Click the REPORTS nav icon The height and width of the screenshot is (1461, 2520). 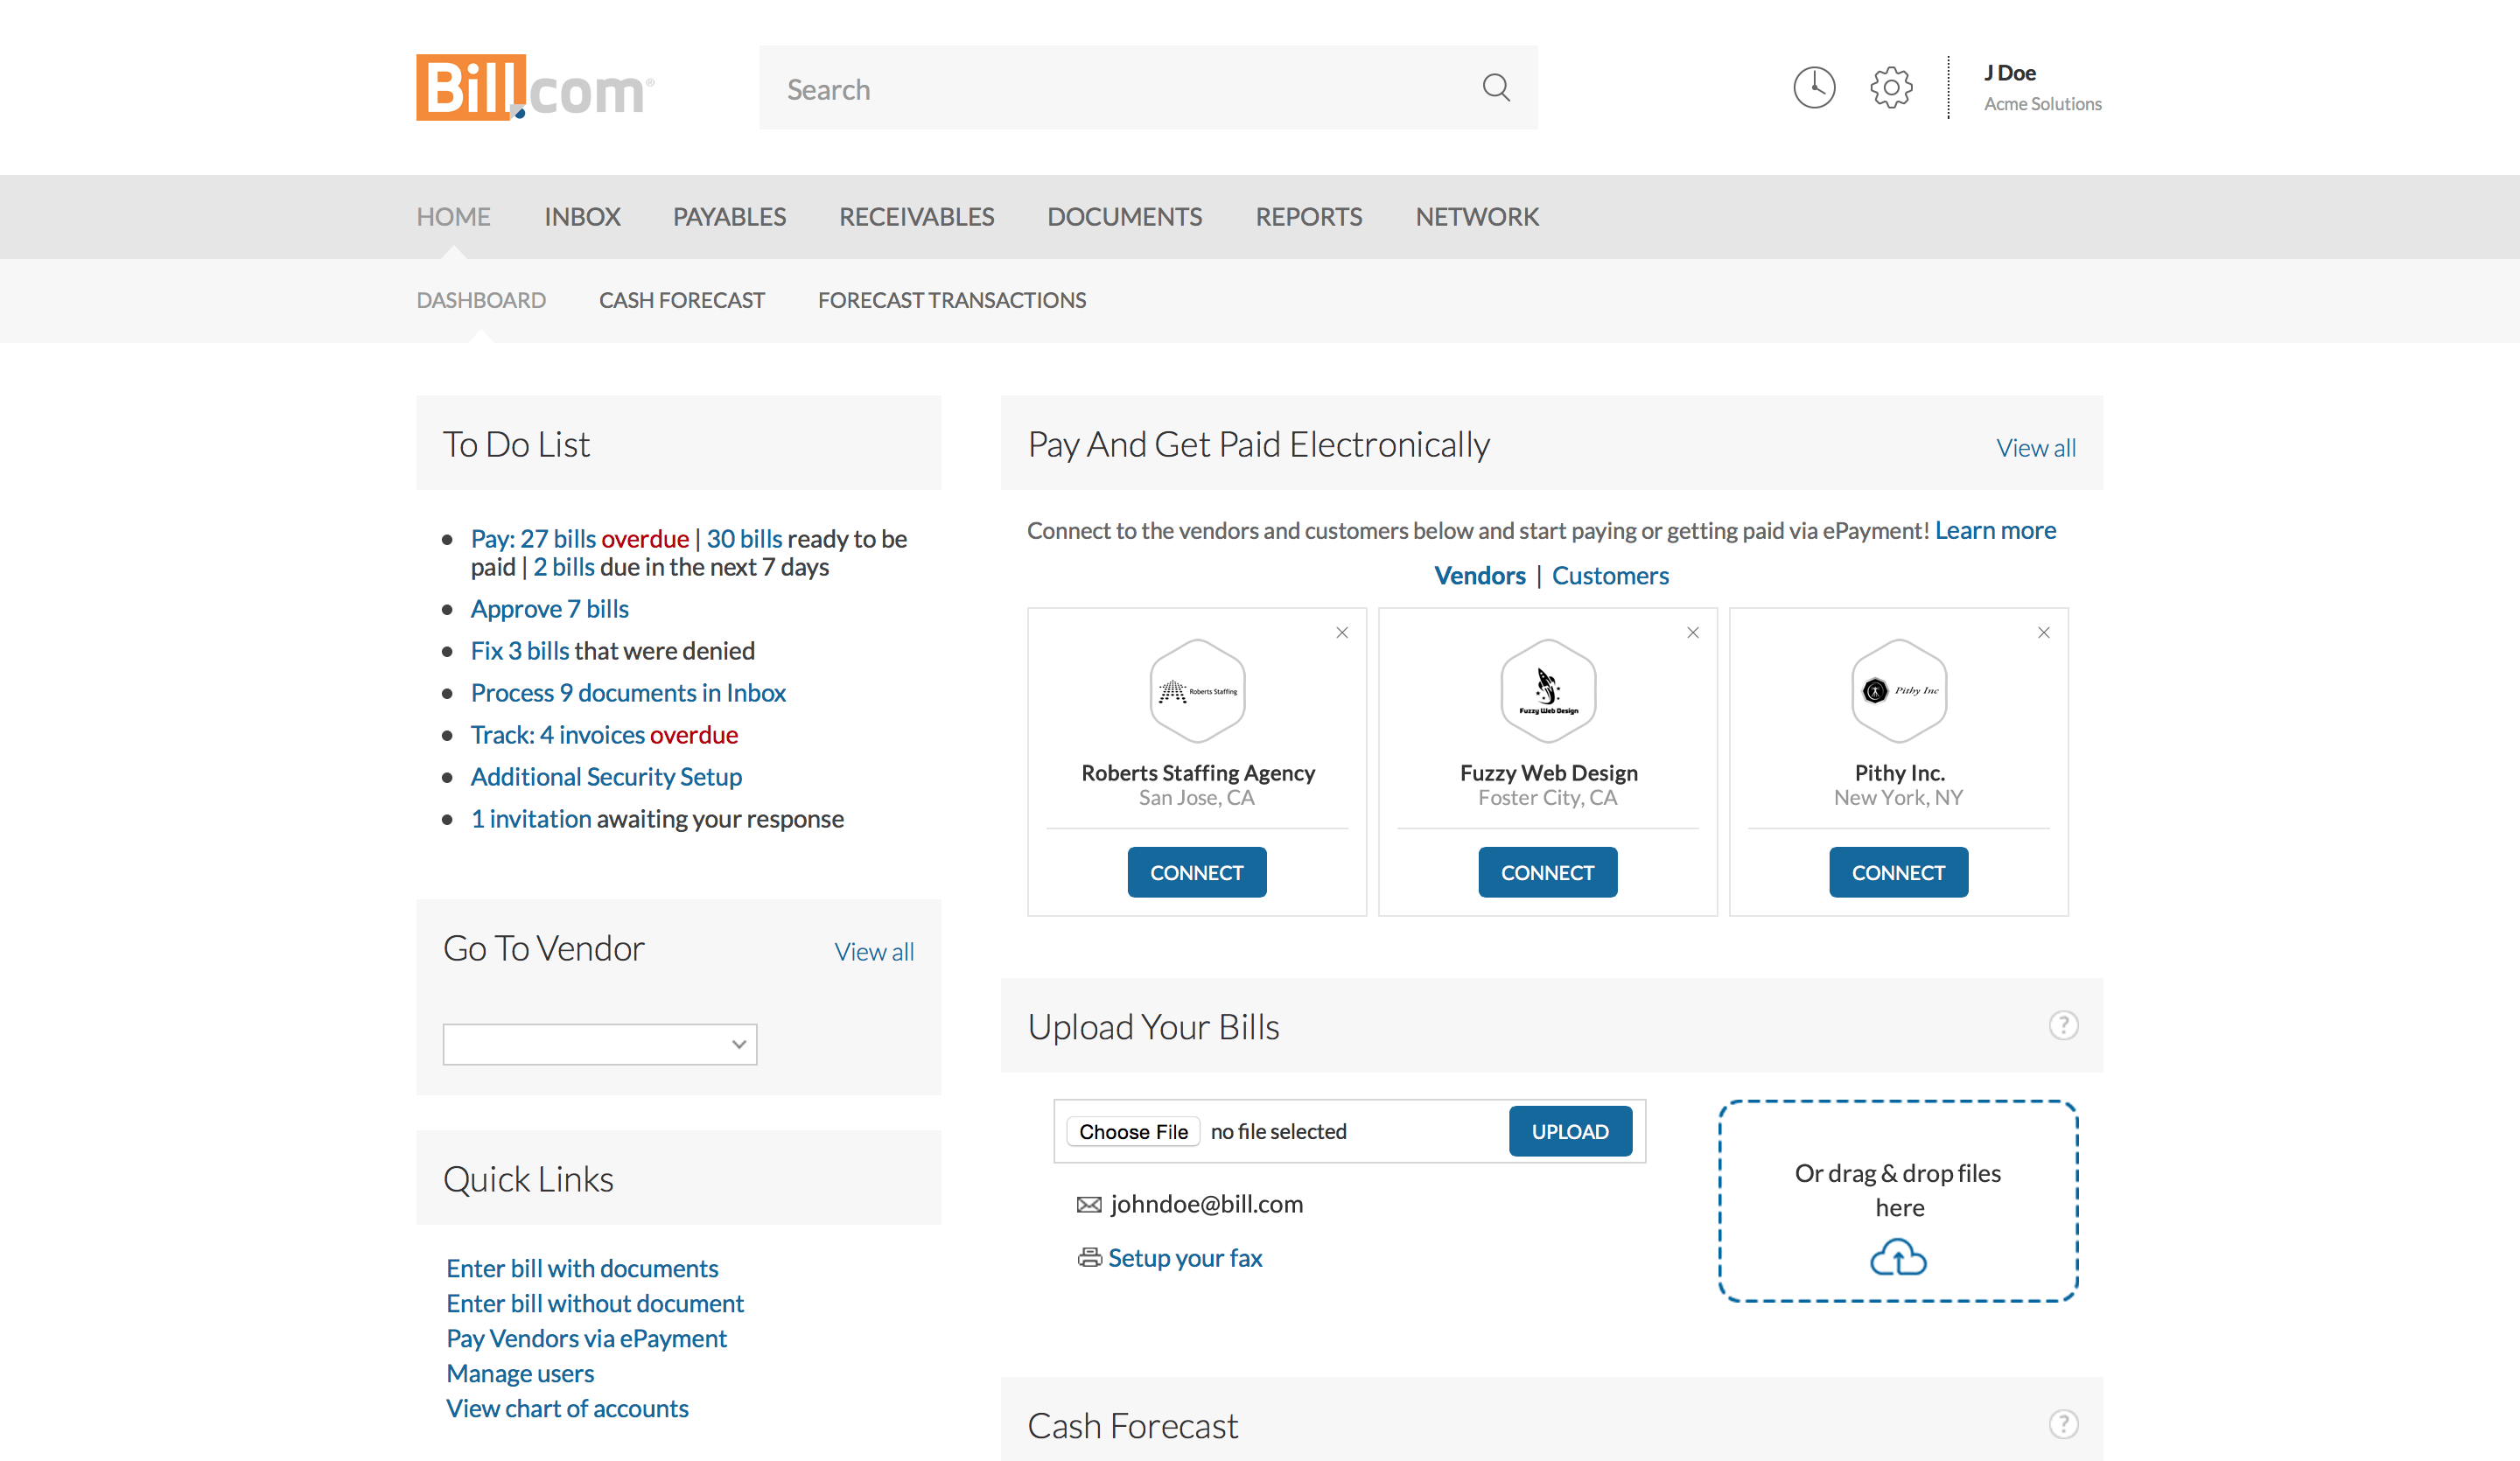(x=1310, y=218)
